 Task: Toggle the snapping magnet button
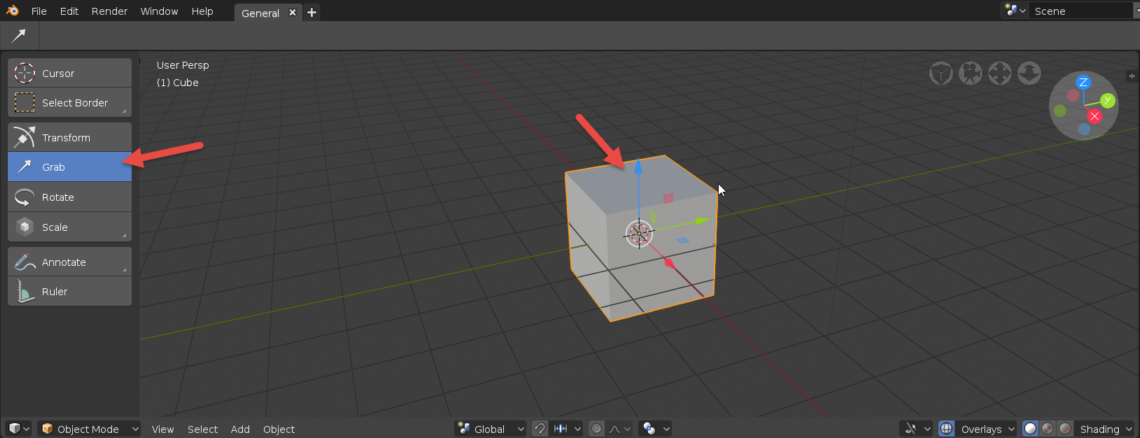[539, 429]
